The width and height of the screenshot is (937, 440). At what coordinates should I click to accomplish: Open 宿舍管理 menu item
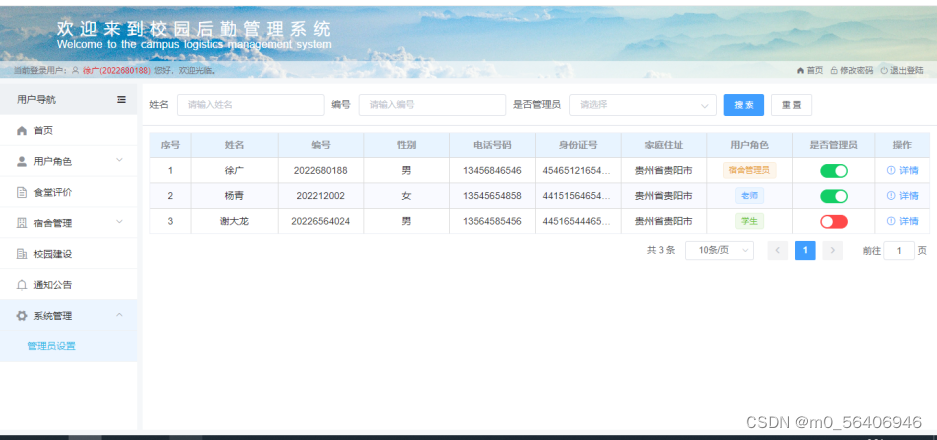[69, 223]
